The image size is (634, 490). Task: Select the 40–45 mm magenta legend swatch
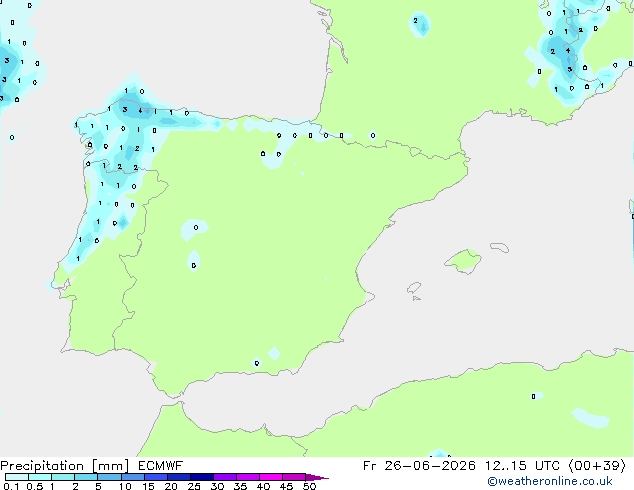(271, 477)
